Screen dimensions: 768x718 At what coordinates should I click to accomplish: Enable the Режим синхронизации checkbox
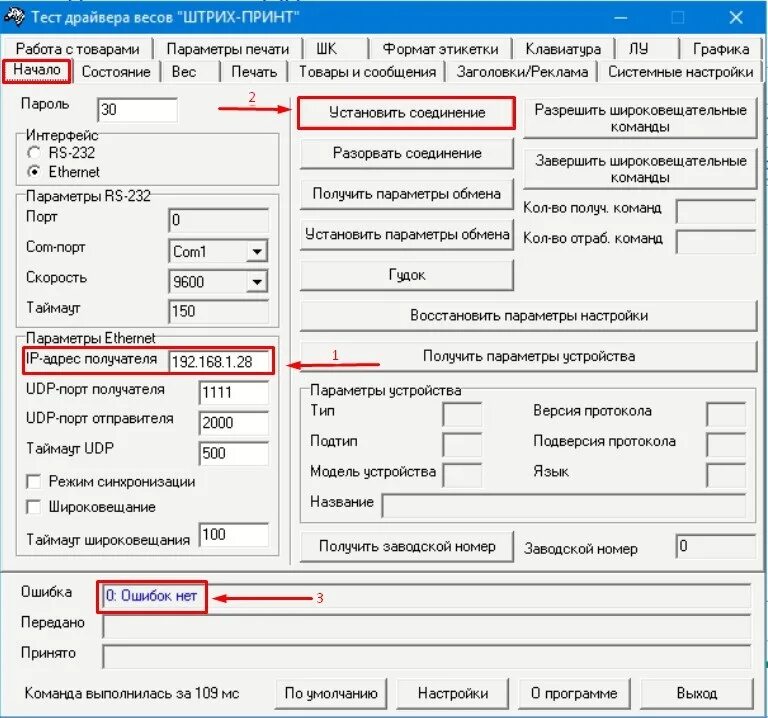tap(33, 482)
